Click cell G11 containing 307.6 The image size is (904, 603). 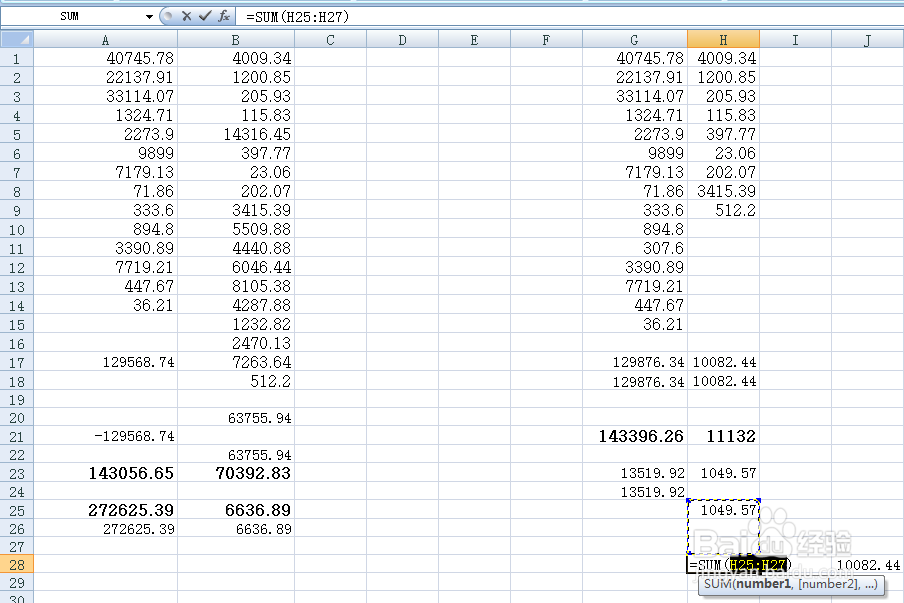[635, 248]
